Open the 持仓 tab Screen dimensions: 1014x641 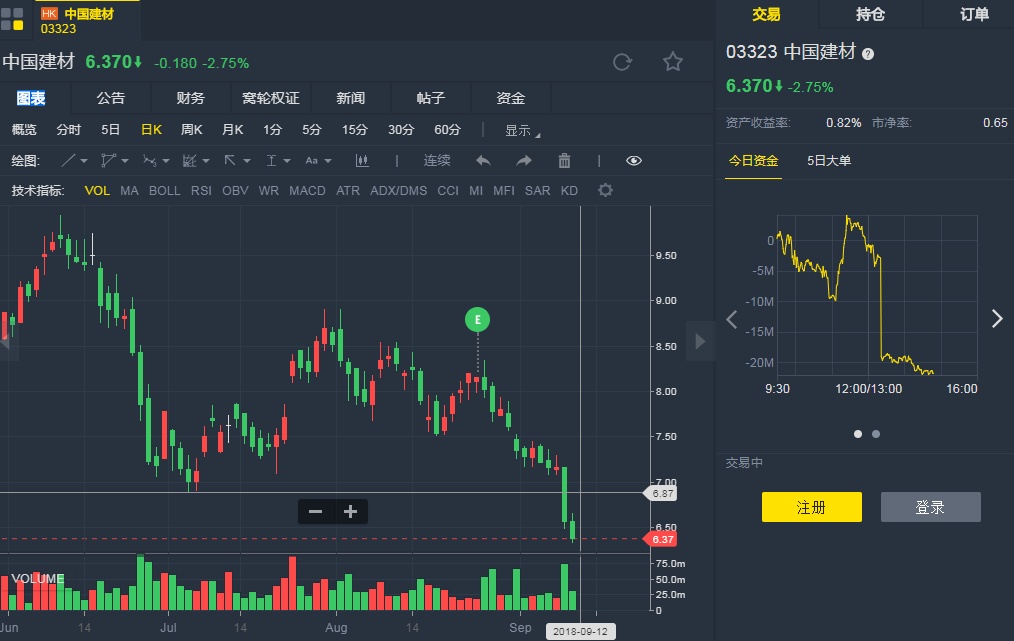click(870, 14)
